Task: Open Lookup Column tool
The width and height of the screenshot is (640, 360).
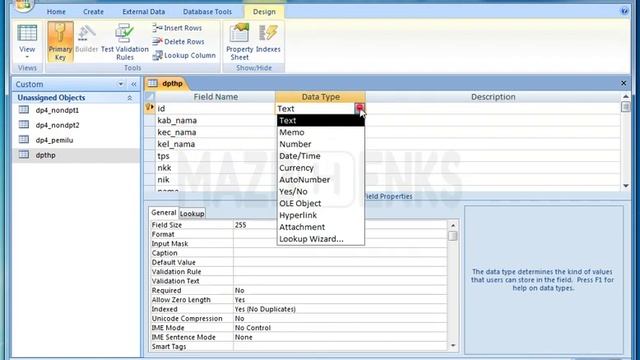Action: click(x=184, y=56)
